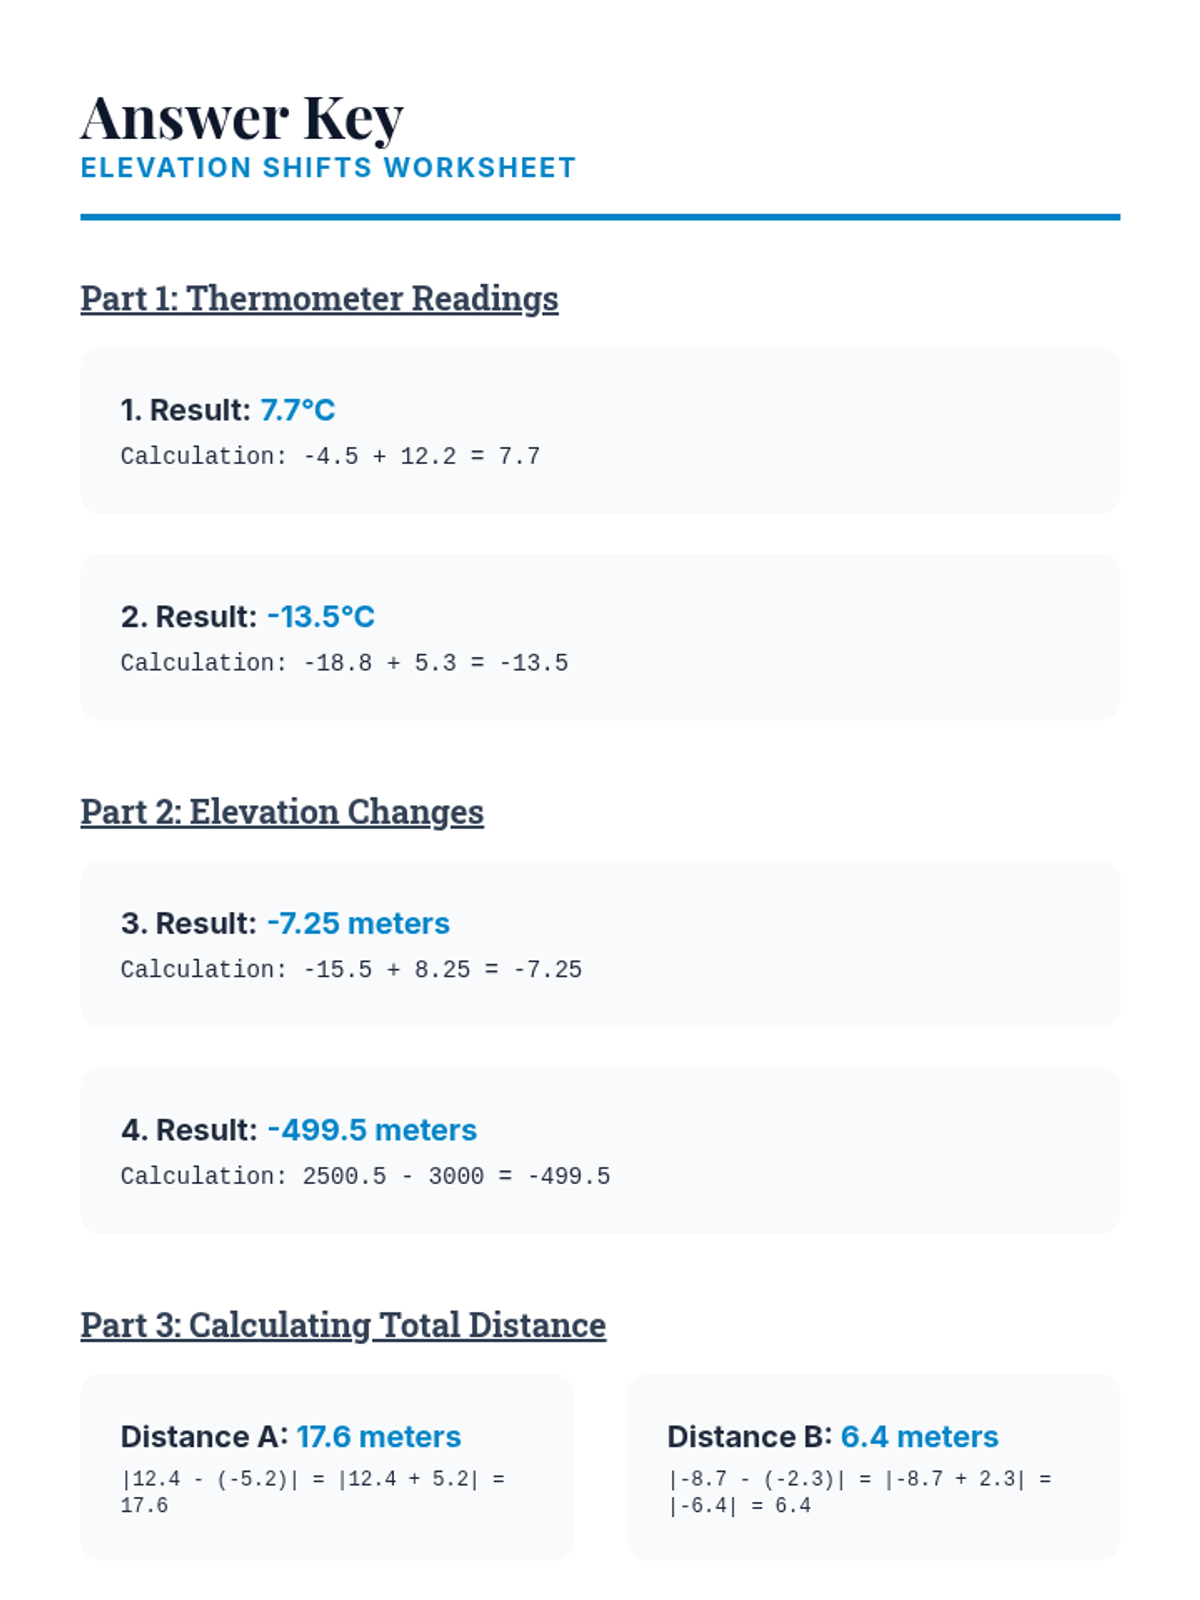Screen dimensions: 1200x1600
Task: Click the -7.25 meters result
Action: (x=358, y=923)
